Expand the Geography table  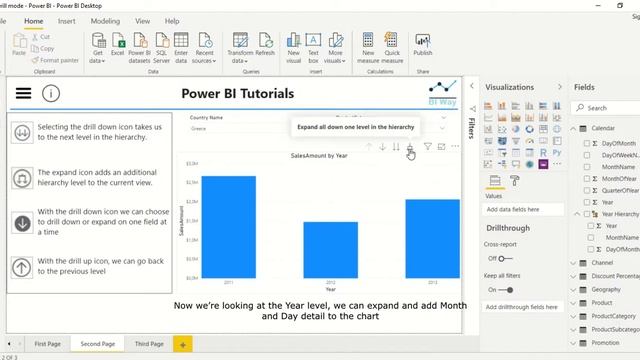(573, 290)
